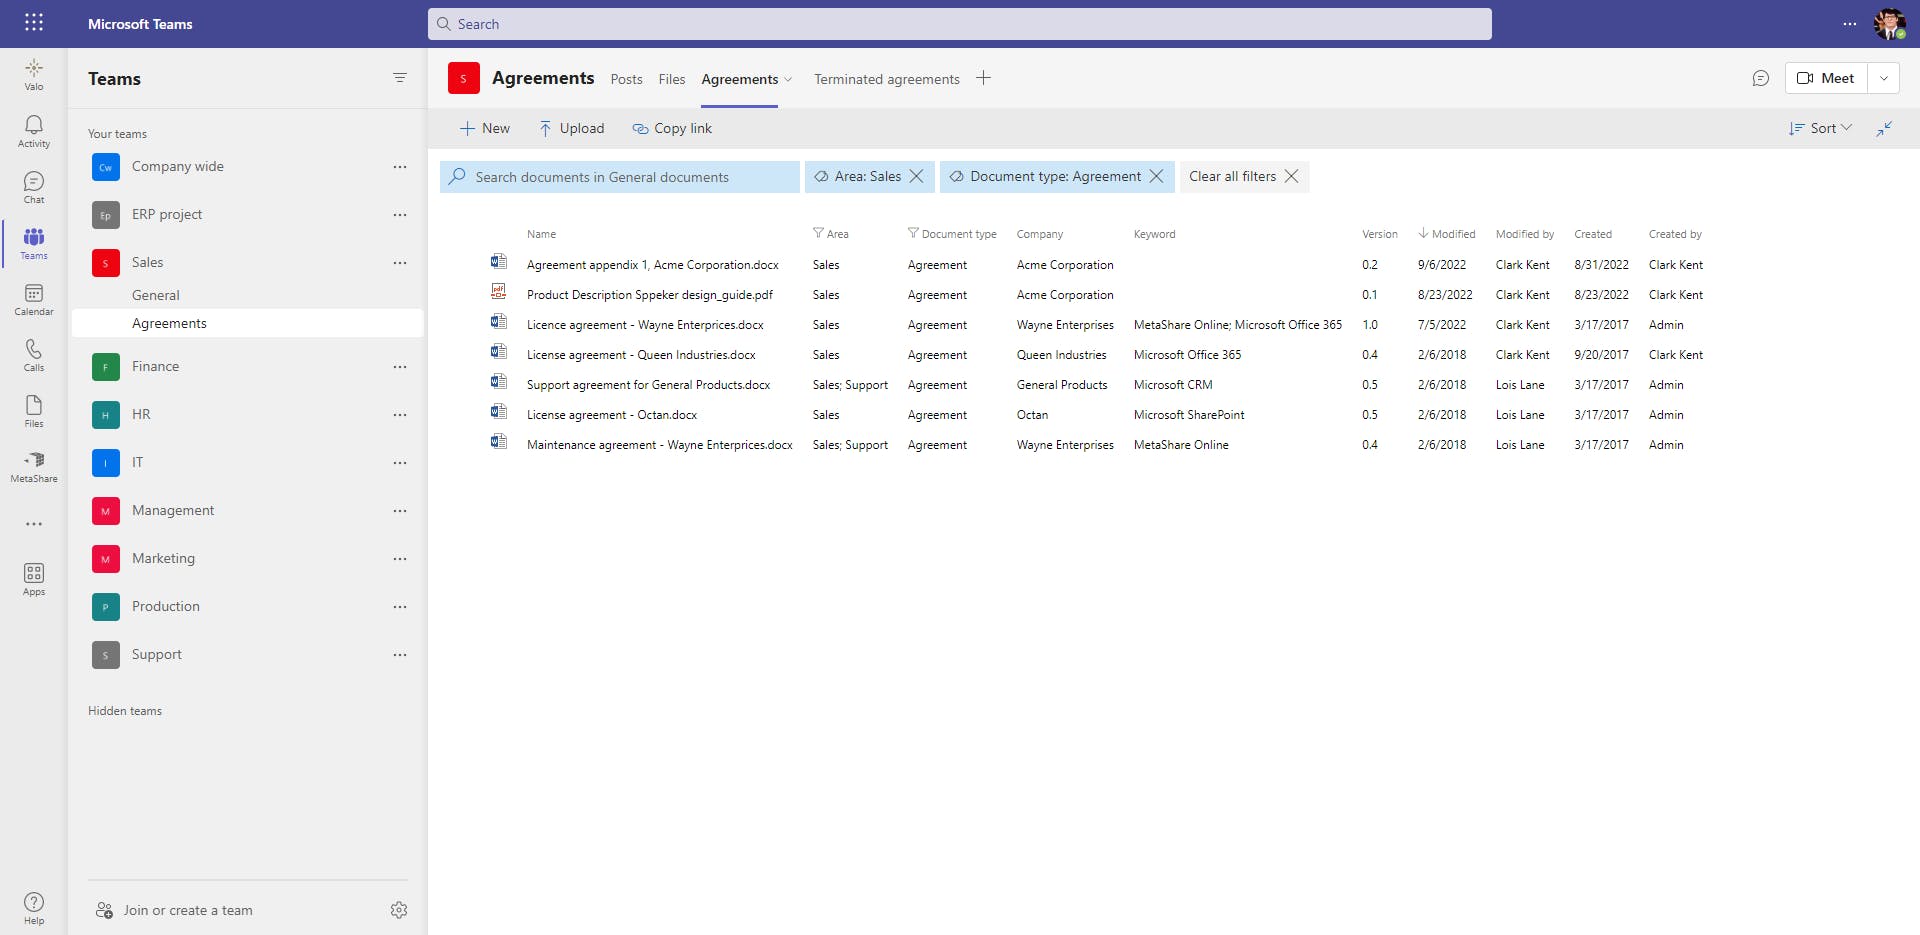This screenshot has height=935, width=1920.
Task: Remove the Document type: Agreement filter
Action: (1156, 176)
